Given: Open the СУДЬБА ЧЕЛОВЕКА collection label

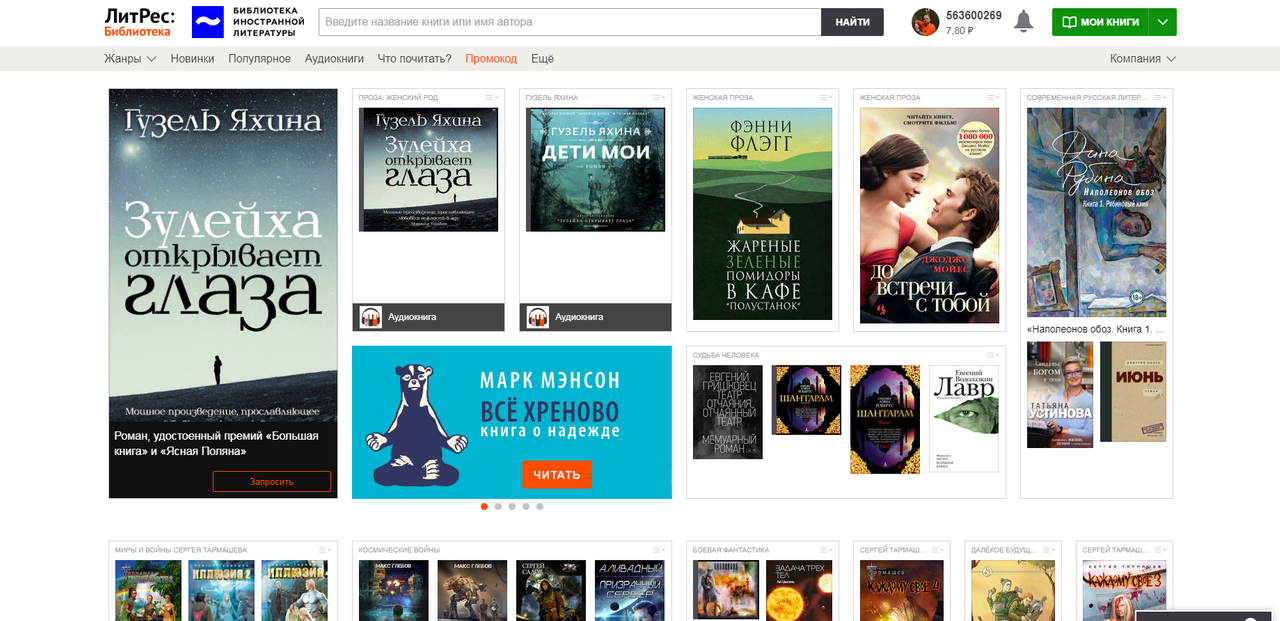Looking at the screenshot, I should (x=726, y=355).
